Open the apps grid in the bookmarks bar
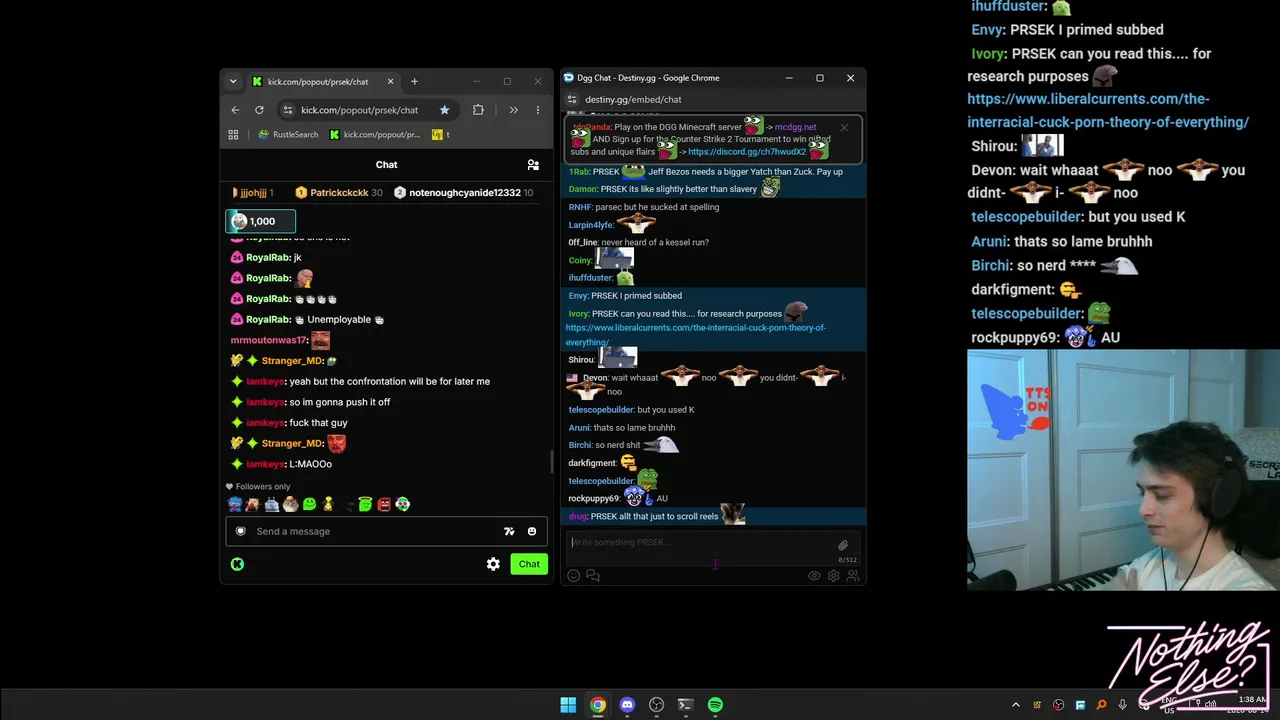This screenshot has height=720, width=1280. [x=233, y=134]
